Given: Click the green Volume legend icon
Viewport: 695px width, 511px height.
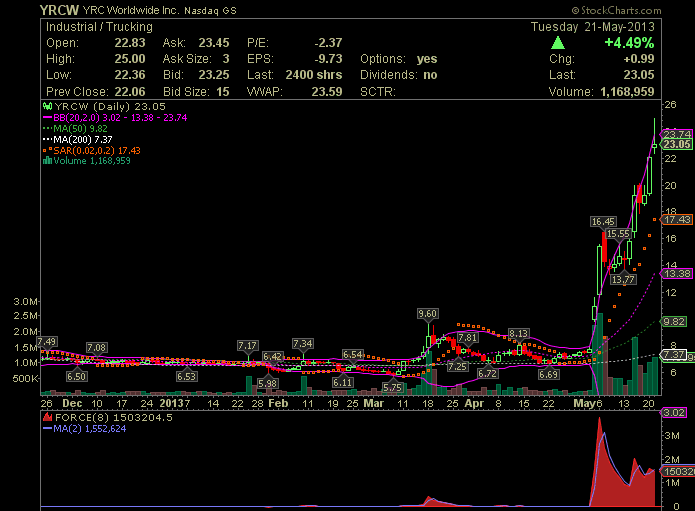Looking at the screenshot, I should click(46, 160).
